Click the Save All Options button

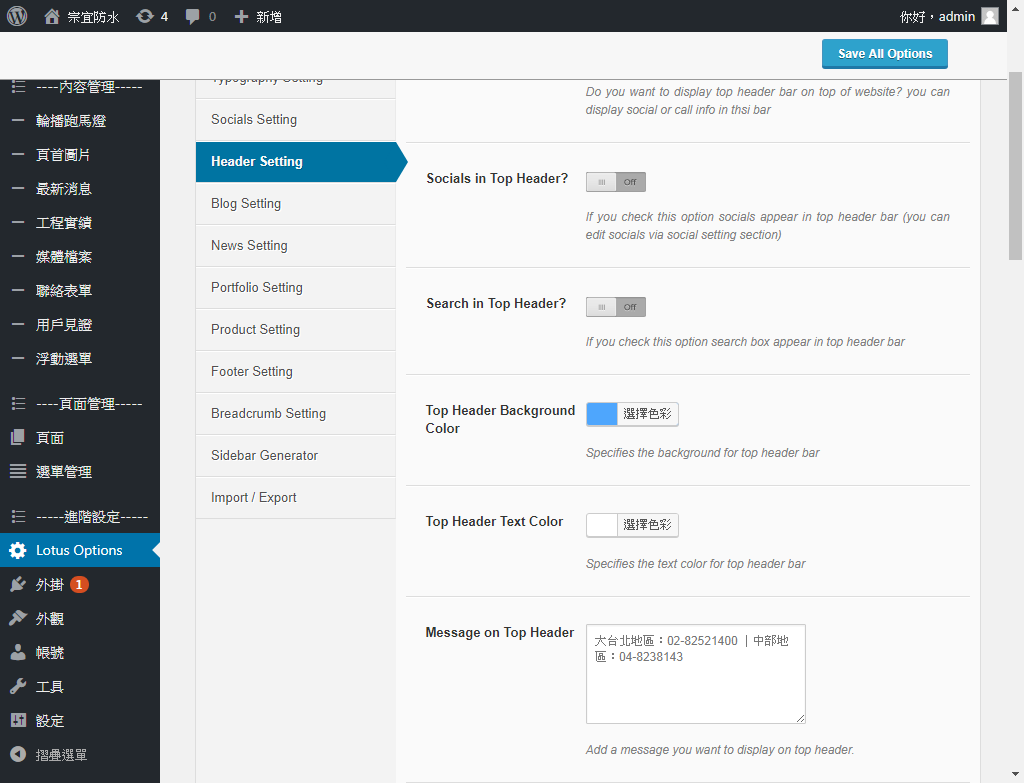[884, 54]
